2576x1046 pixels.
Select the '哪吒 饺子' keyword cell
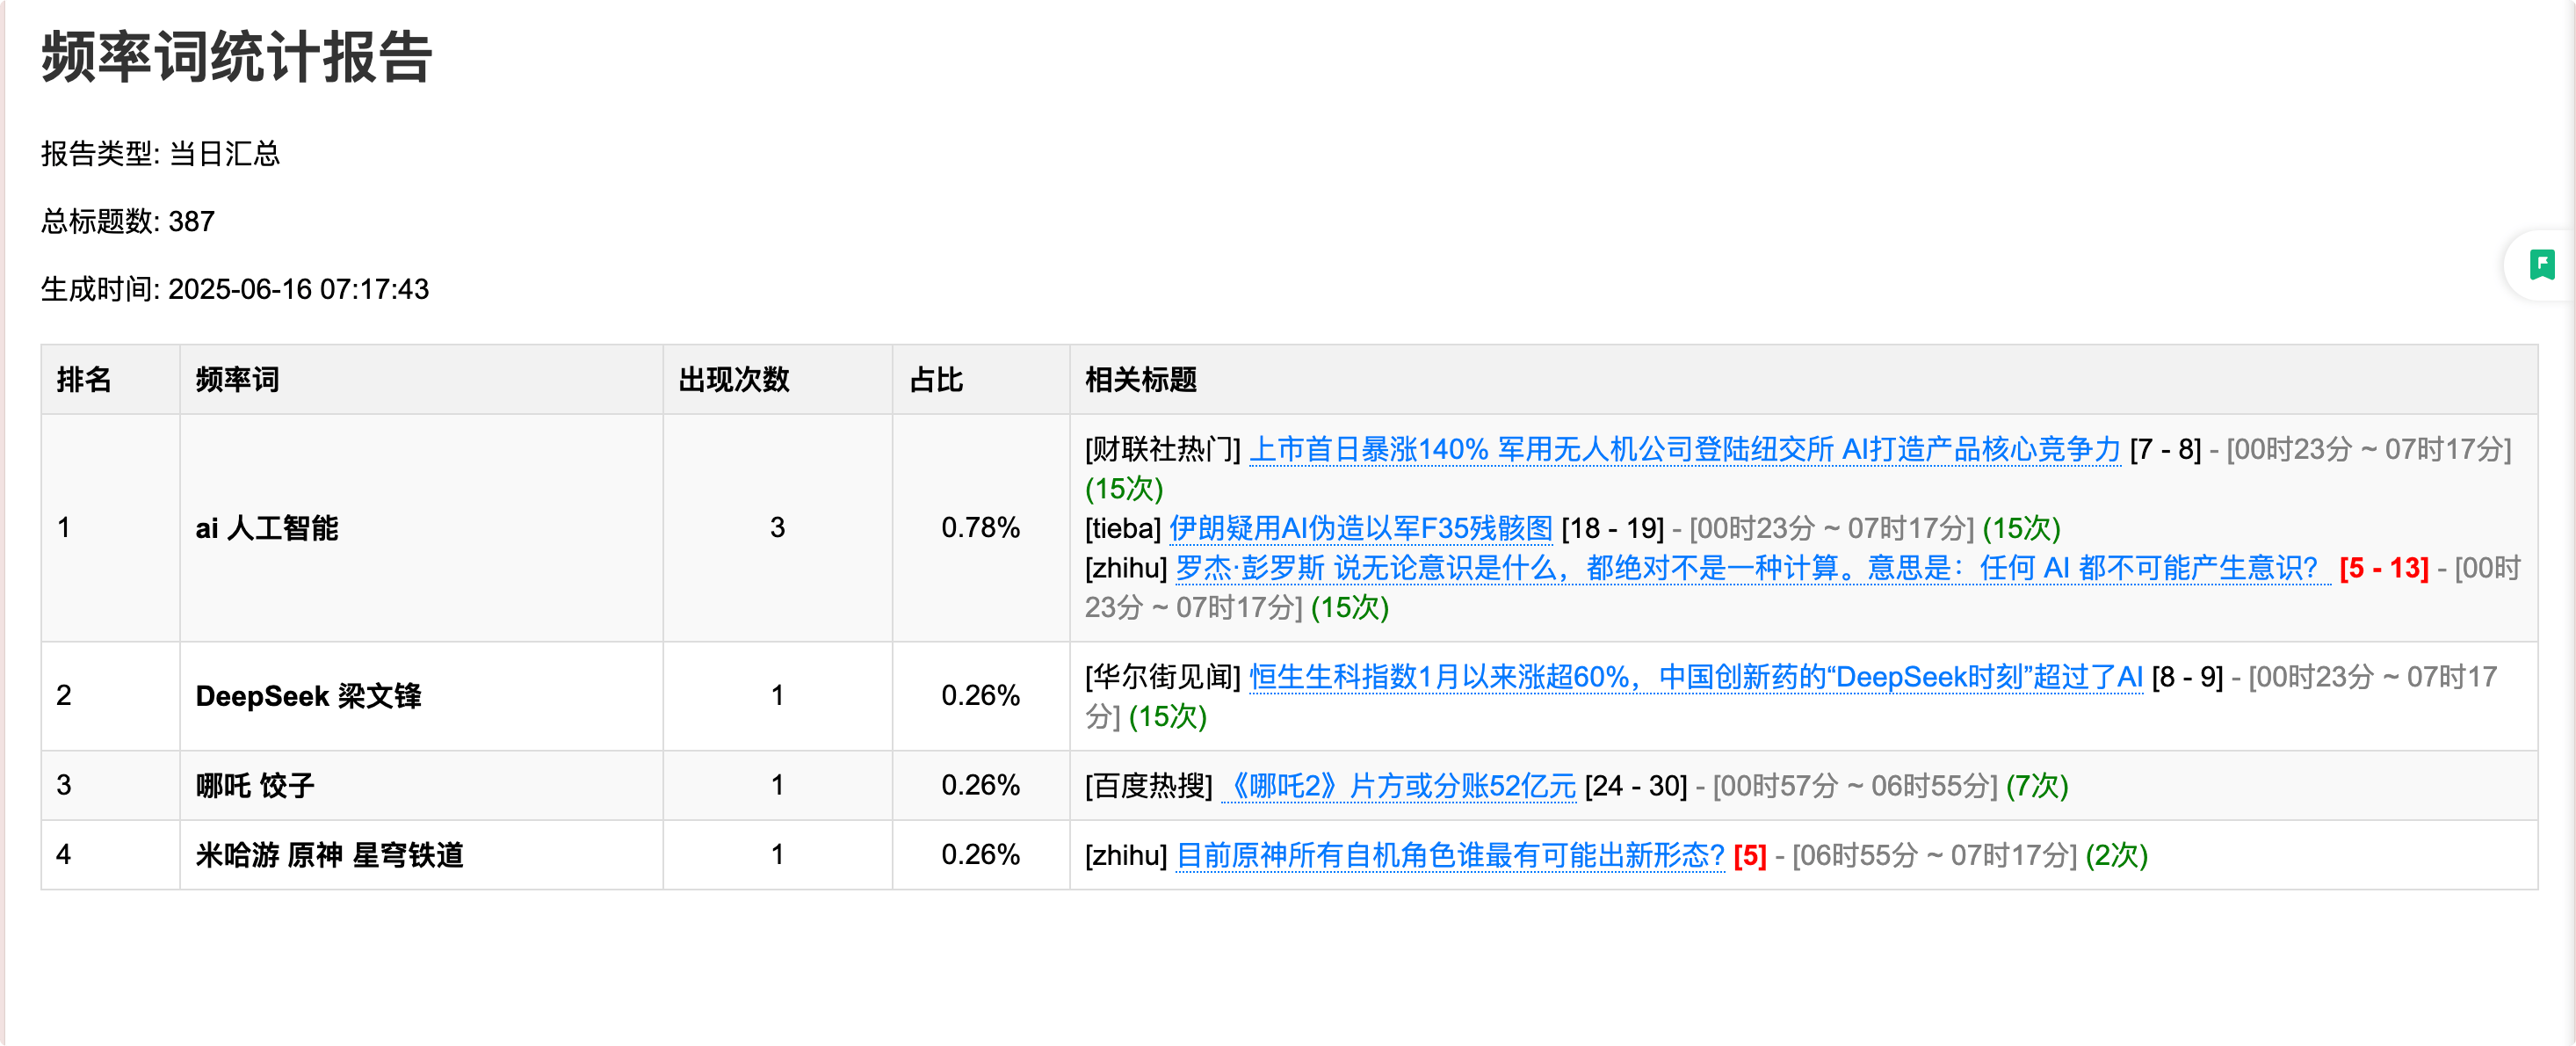pos(421,786)
